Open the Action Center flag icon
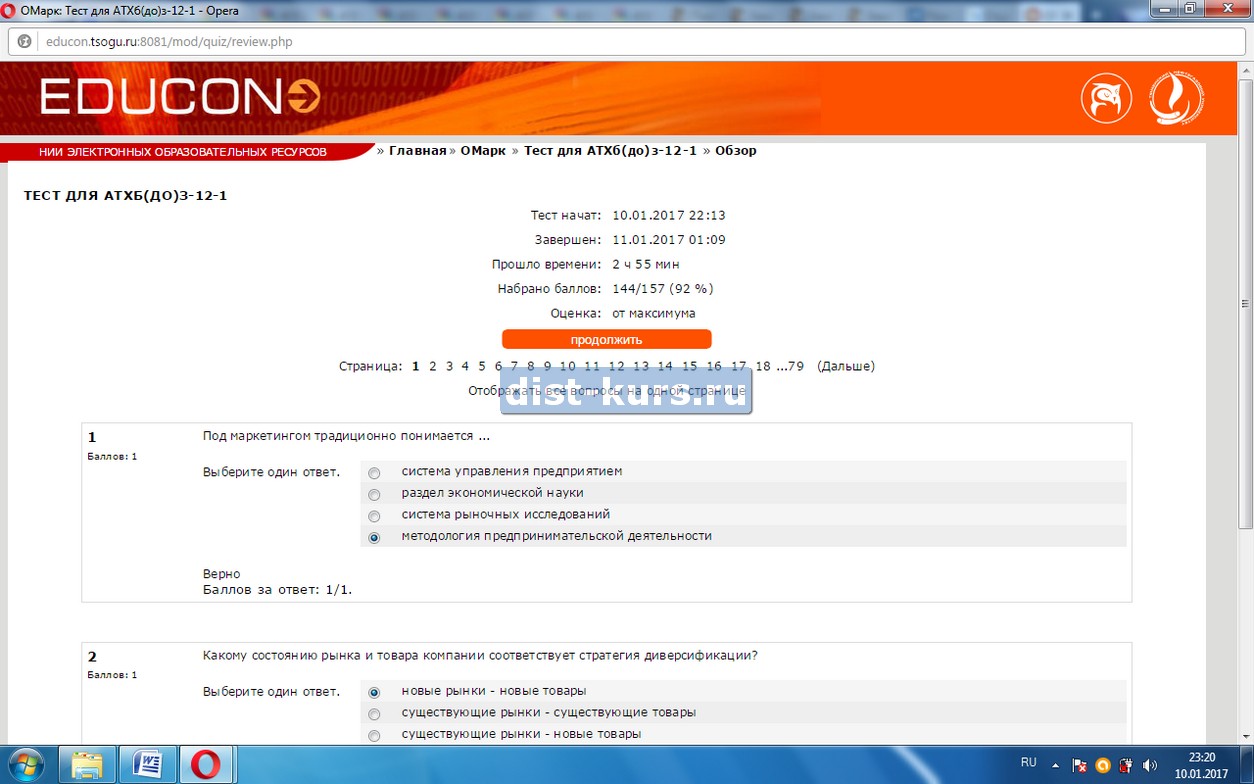The width and height of the screenshot is (1254, 784). (1079, 766)
